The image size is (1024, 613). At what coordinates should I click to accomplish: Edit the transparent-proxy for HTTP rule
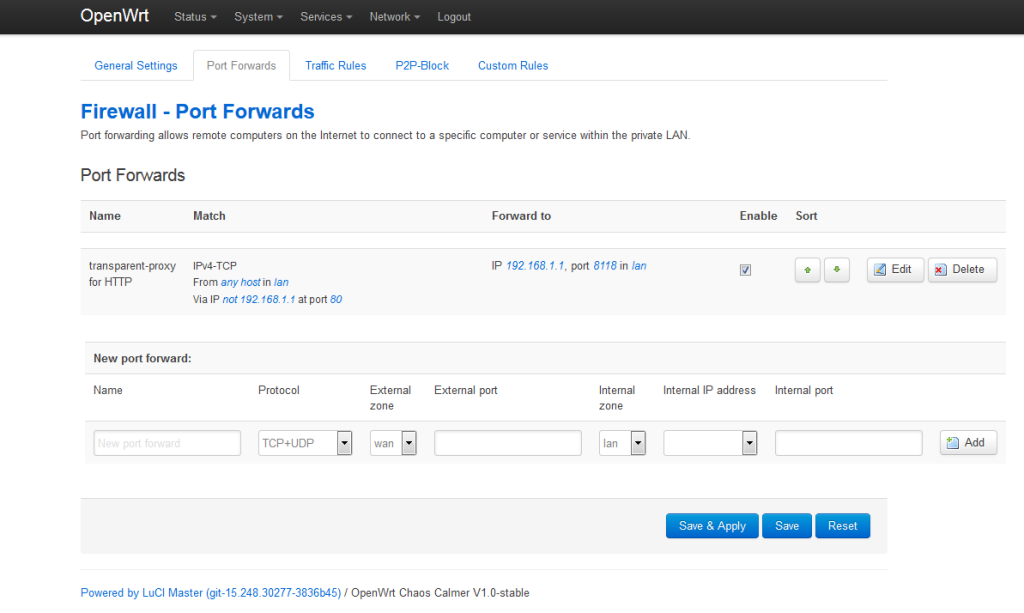point(894,269)
